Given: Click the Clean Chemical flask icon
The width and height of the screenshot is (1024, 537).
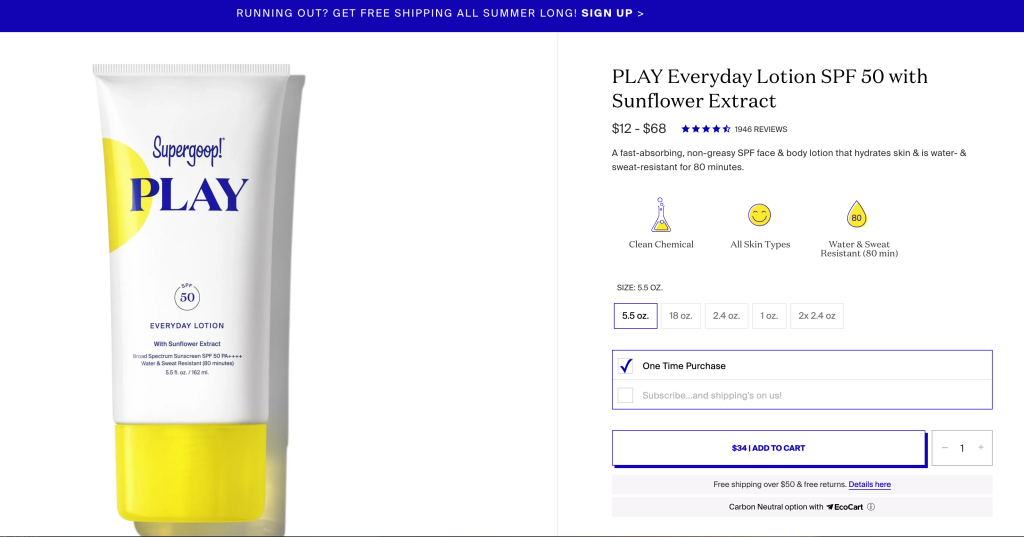Looking at the screenshot, I should coord(660,215).
